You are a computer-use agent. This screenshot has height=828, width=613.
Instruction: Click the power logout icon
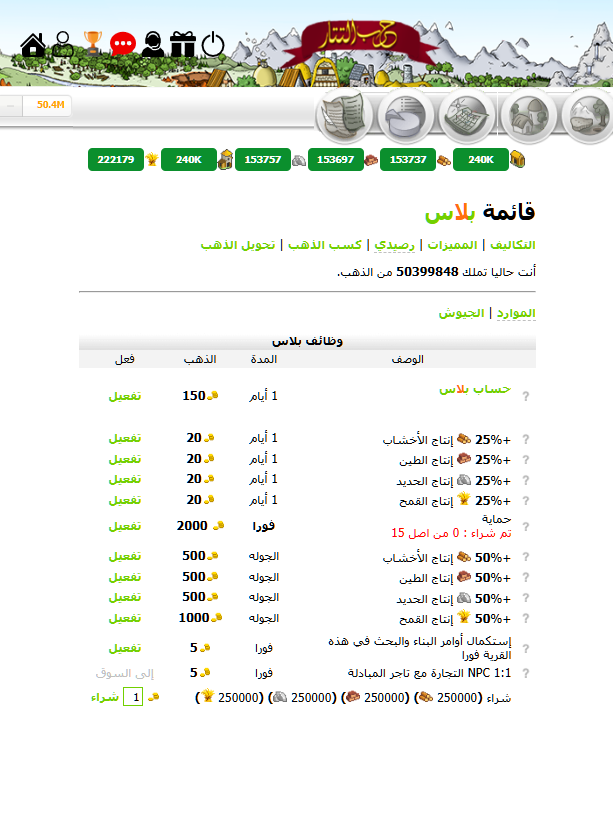pyautogui.click(x=213, y=44)
